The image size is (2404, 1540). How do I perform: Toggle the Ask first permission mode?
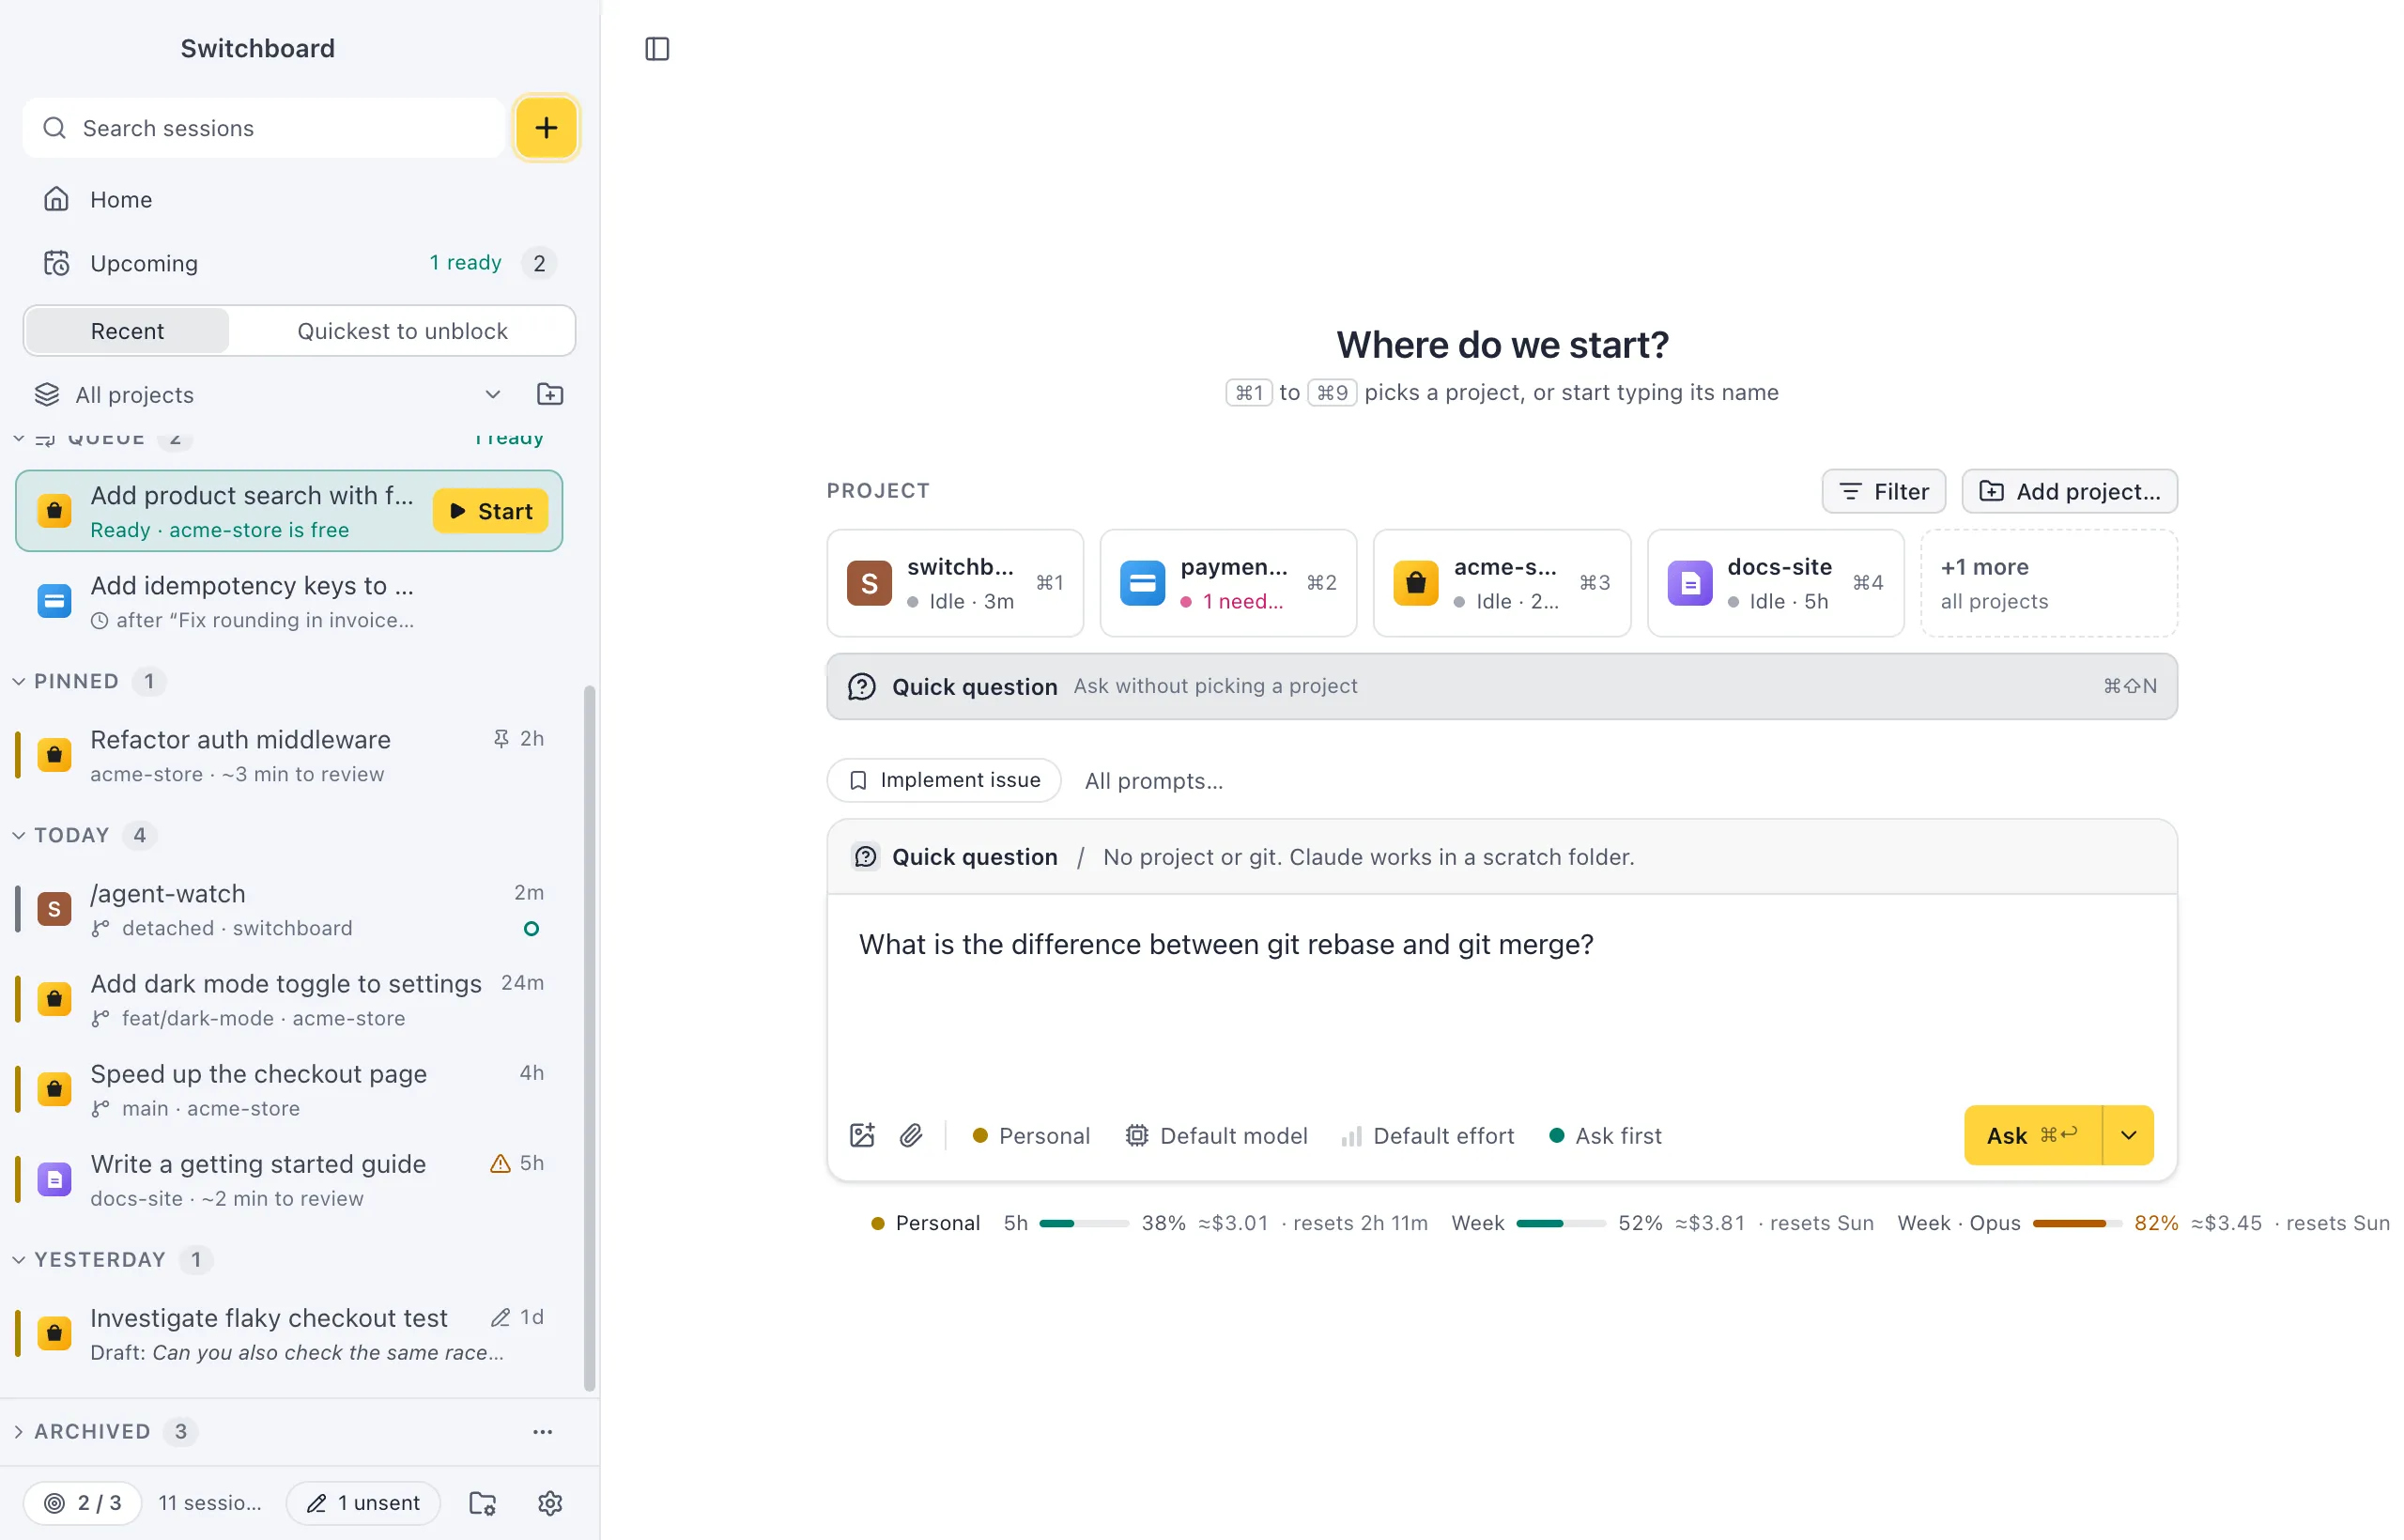click(1605, 1135)
